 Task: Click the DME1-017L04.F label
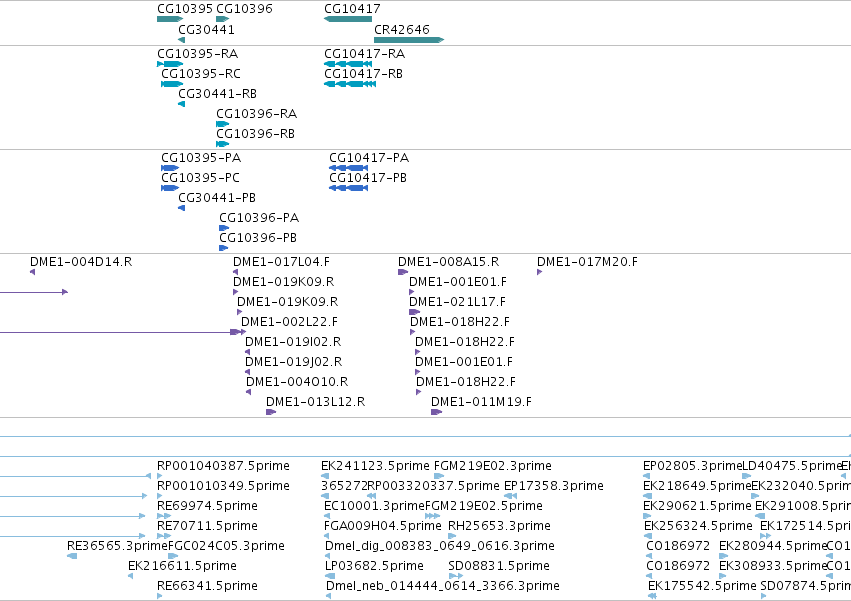pos(281,262)
